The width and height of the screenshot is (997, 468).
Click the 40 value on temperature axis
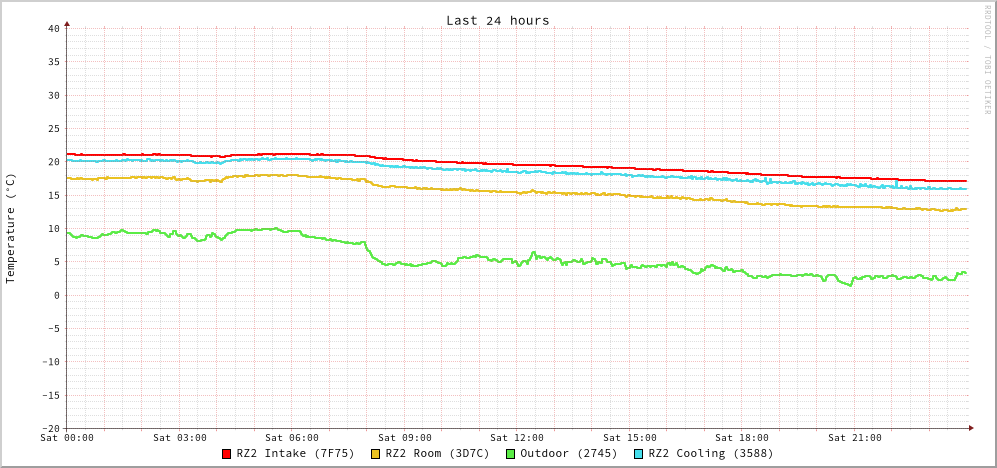click(53, 28)
